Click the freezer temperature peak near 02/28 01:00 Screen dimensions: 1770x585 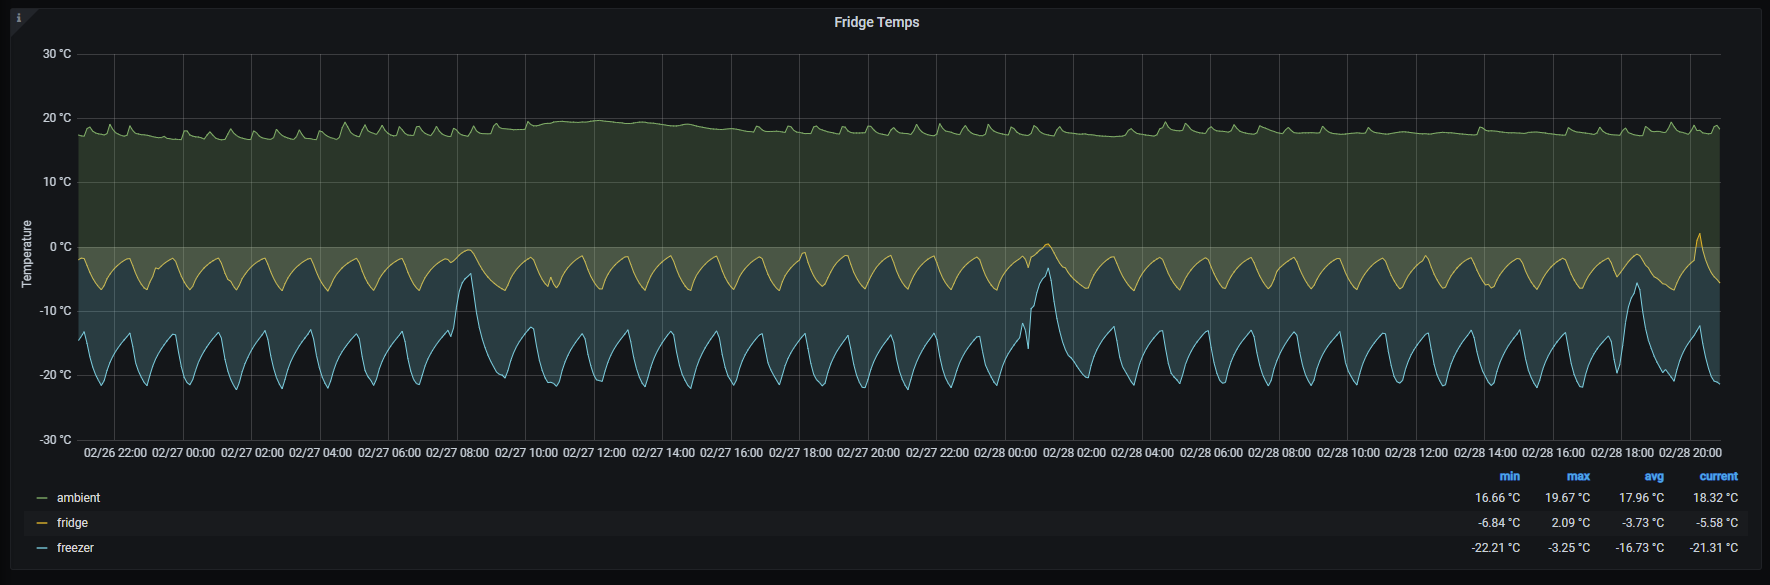[x=1048, y=268]
